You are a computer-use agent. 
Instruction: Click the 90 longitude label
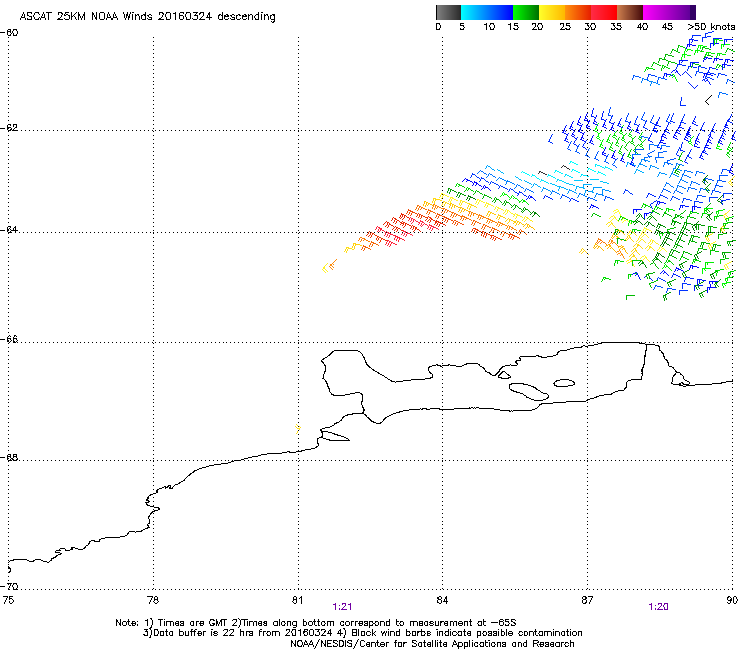pos(732,600)
